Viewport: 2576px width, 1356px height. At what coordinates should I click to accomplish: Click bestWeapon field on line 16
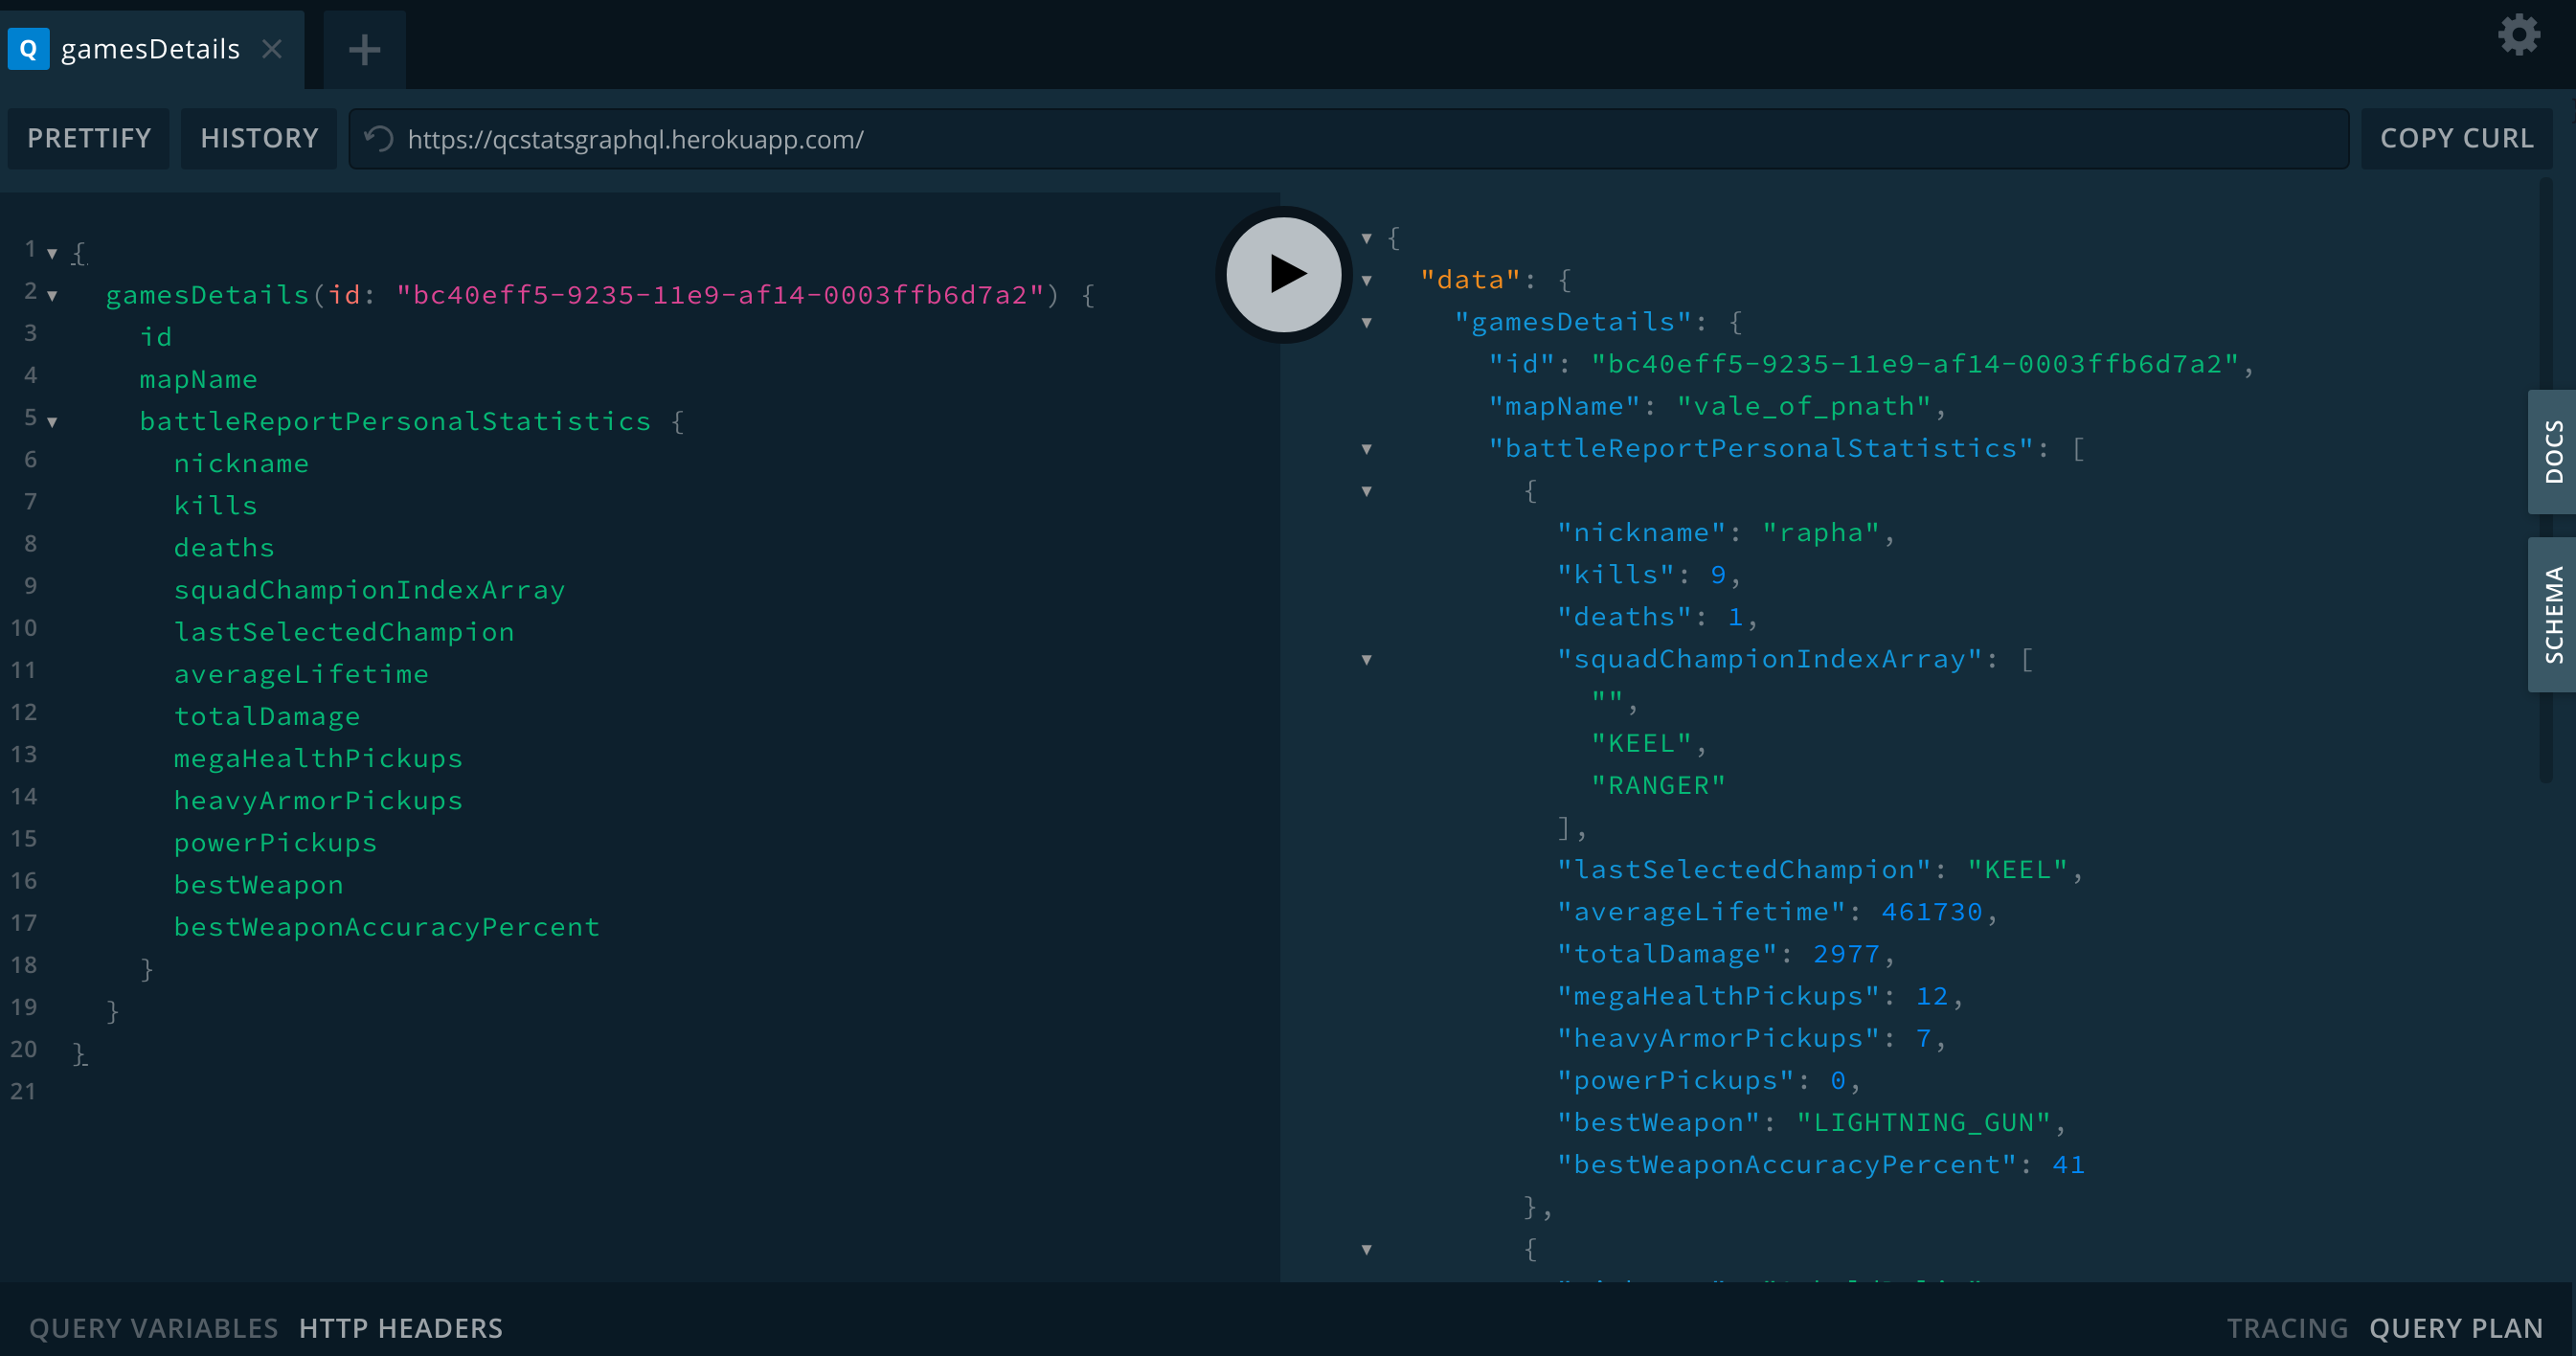(x=258, y=885)
